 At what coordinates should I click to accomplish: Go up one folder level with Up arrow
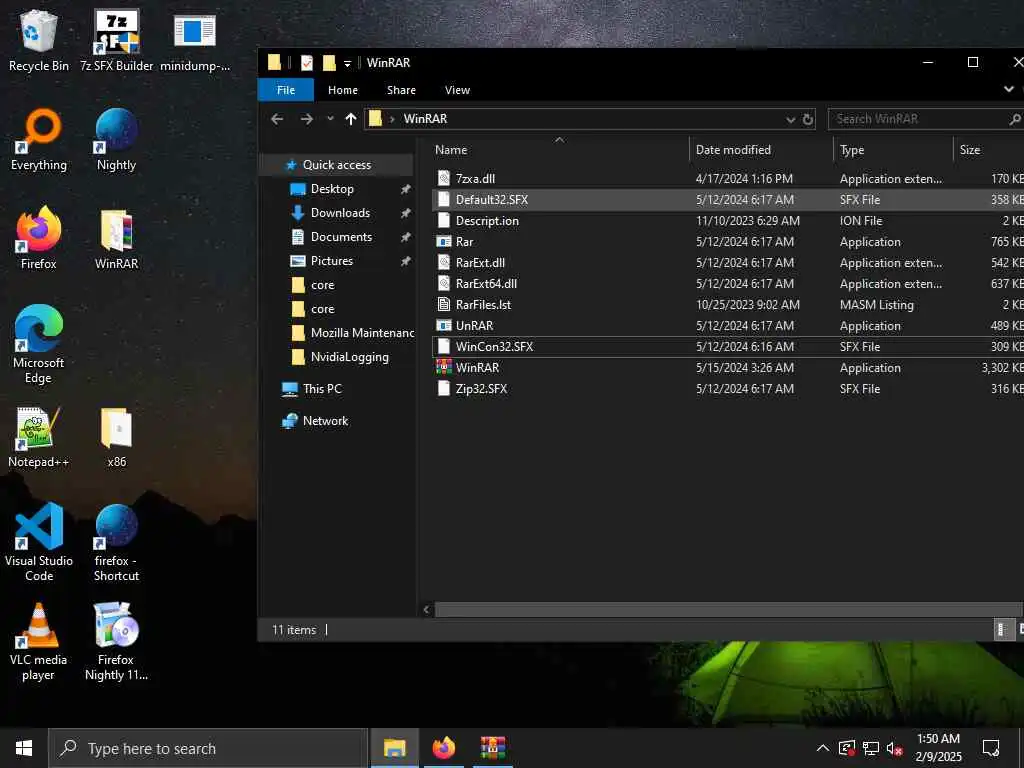tap(351, 119)
